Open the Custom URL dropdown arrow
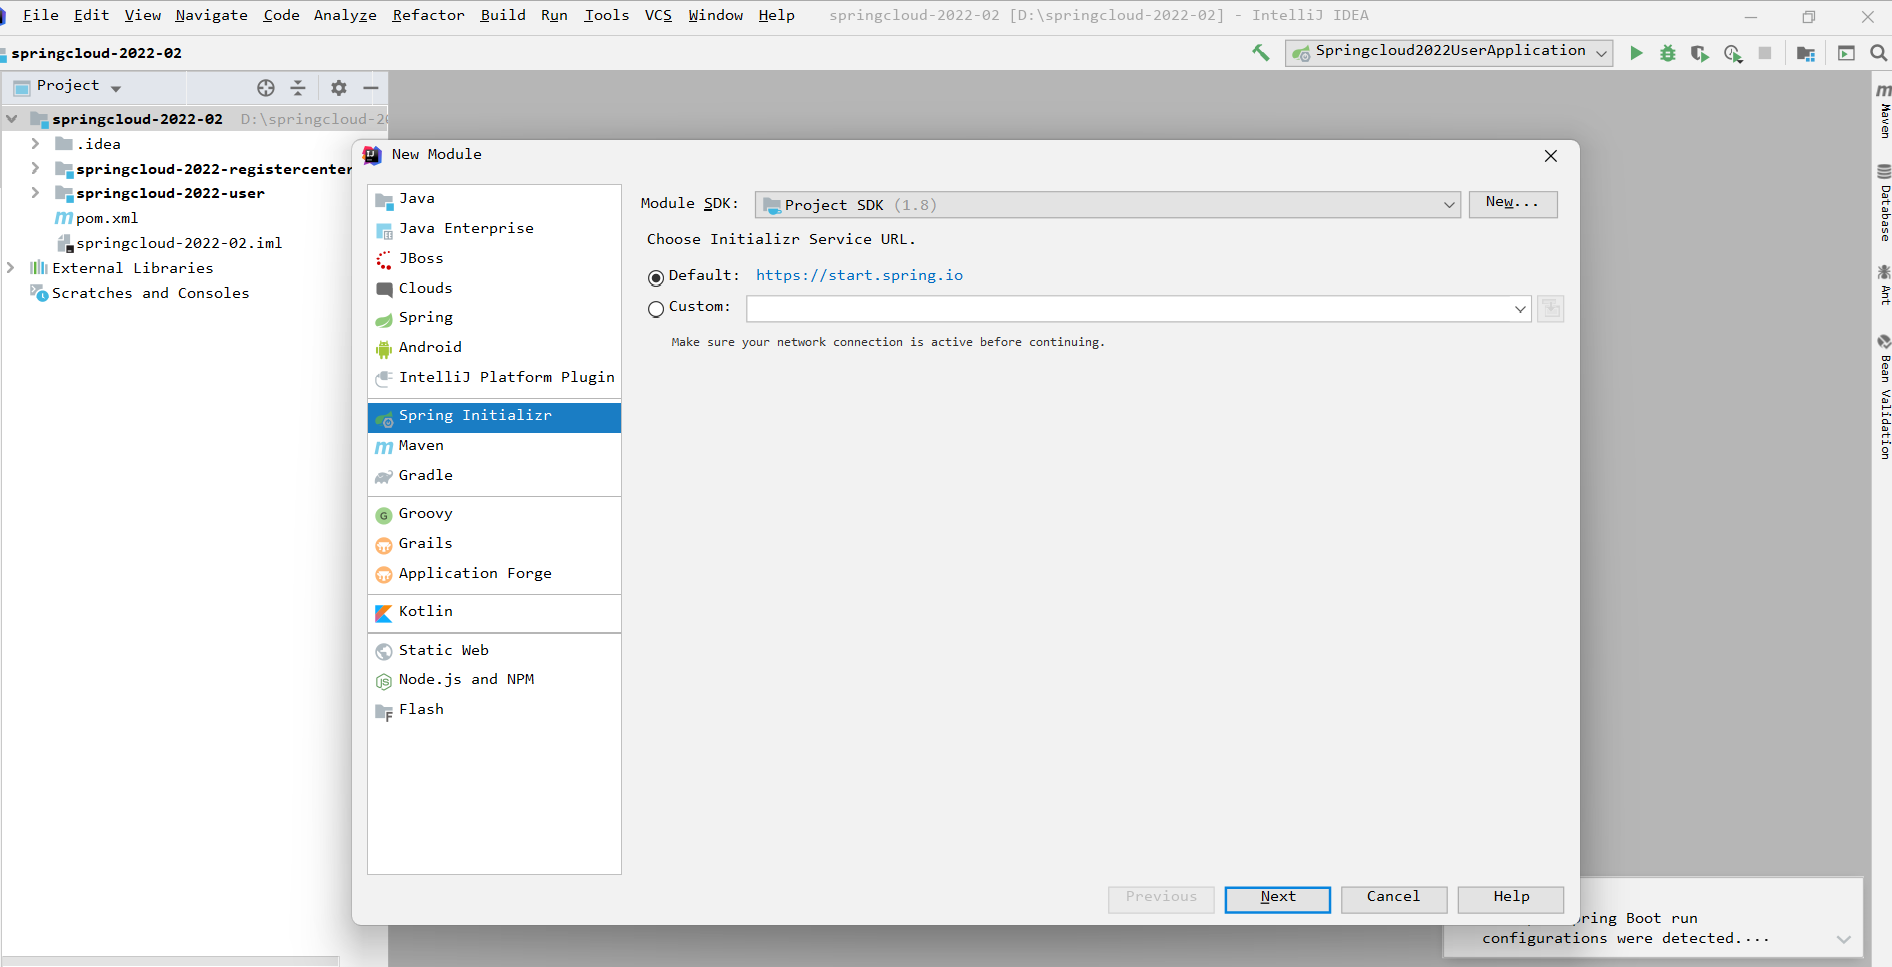This screenshot has height=967, width=1892. tap(1520, 309)
